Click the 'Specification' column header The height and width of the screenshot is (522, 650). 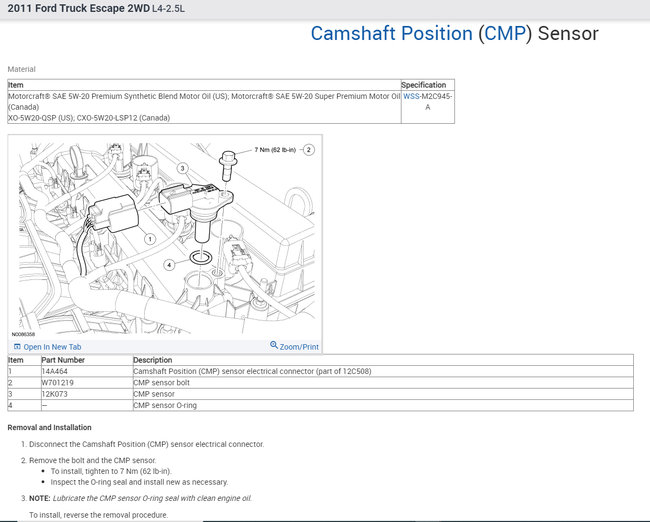(424, 85)
